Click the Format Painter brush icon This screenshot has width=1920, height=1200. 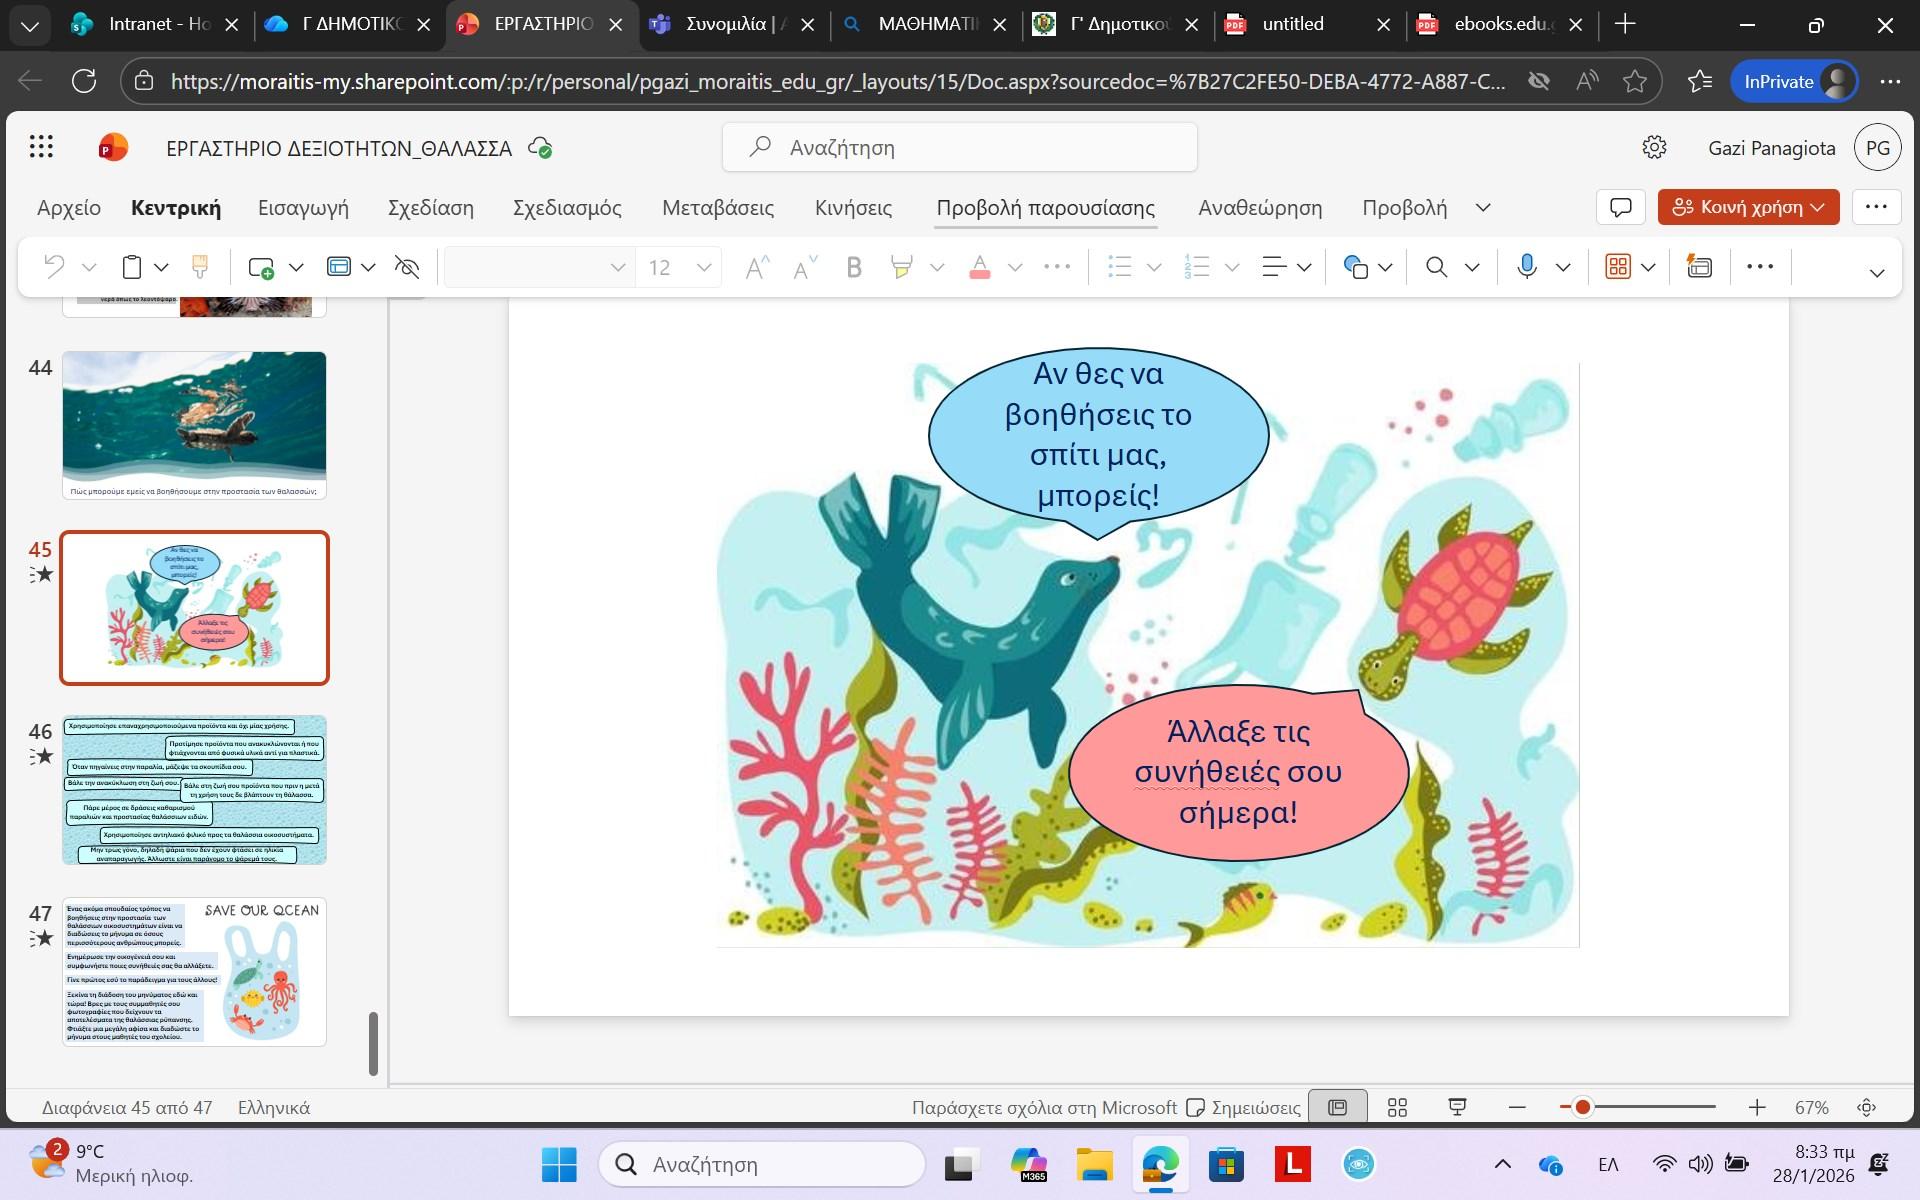pos(200,267)
